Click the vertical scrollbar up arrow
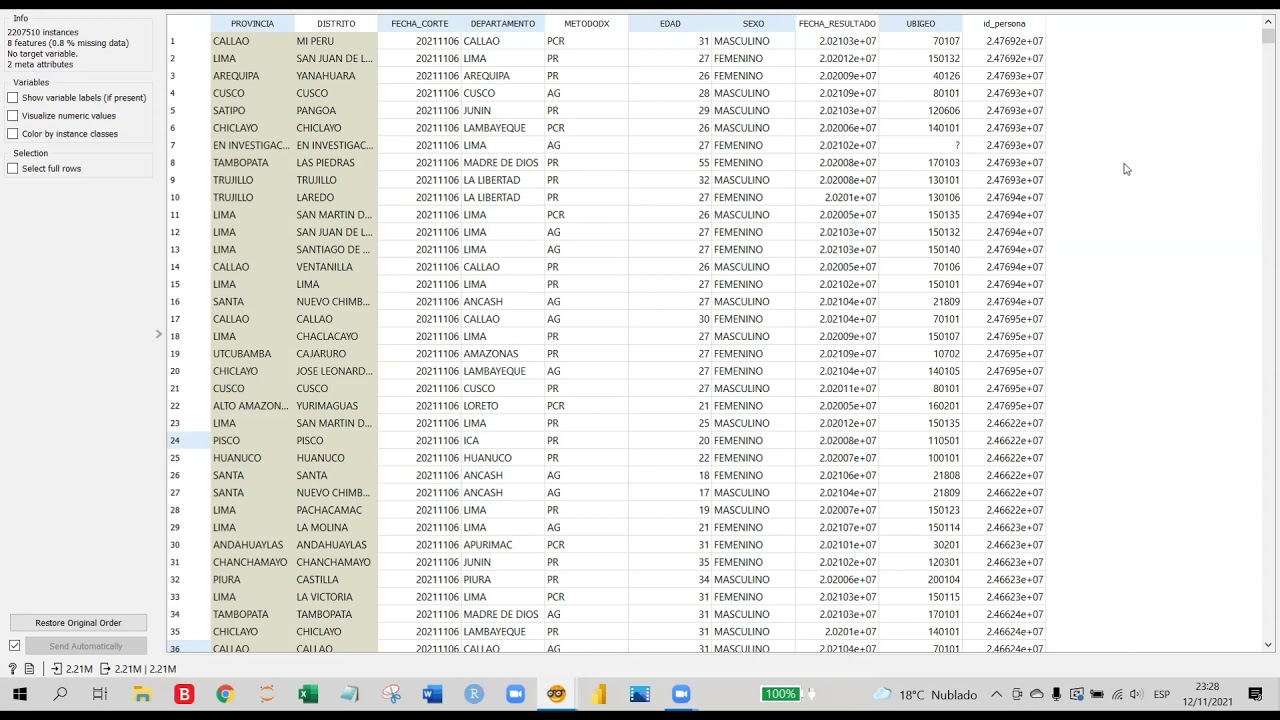 click(1268, 22)
